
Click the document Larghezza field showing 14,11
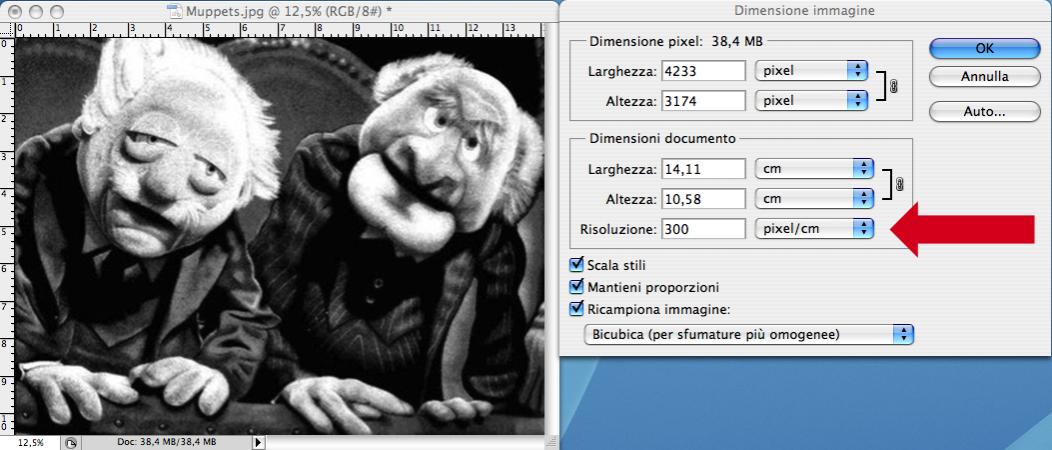[703, 168]
